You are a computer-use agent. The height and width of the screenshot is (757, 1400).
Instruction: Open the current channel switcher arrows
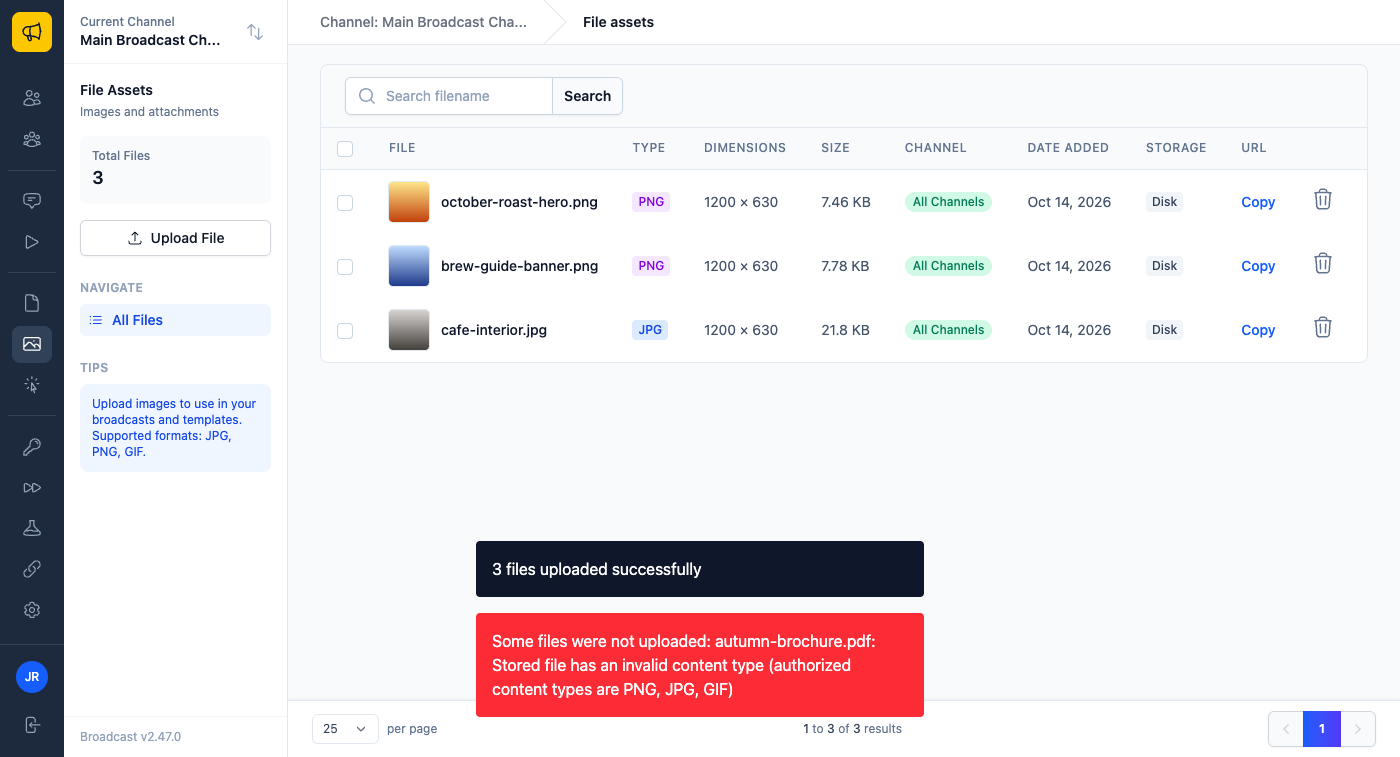pyautogui.click(x=255, y=32)
